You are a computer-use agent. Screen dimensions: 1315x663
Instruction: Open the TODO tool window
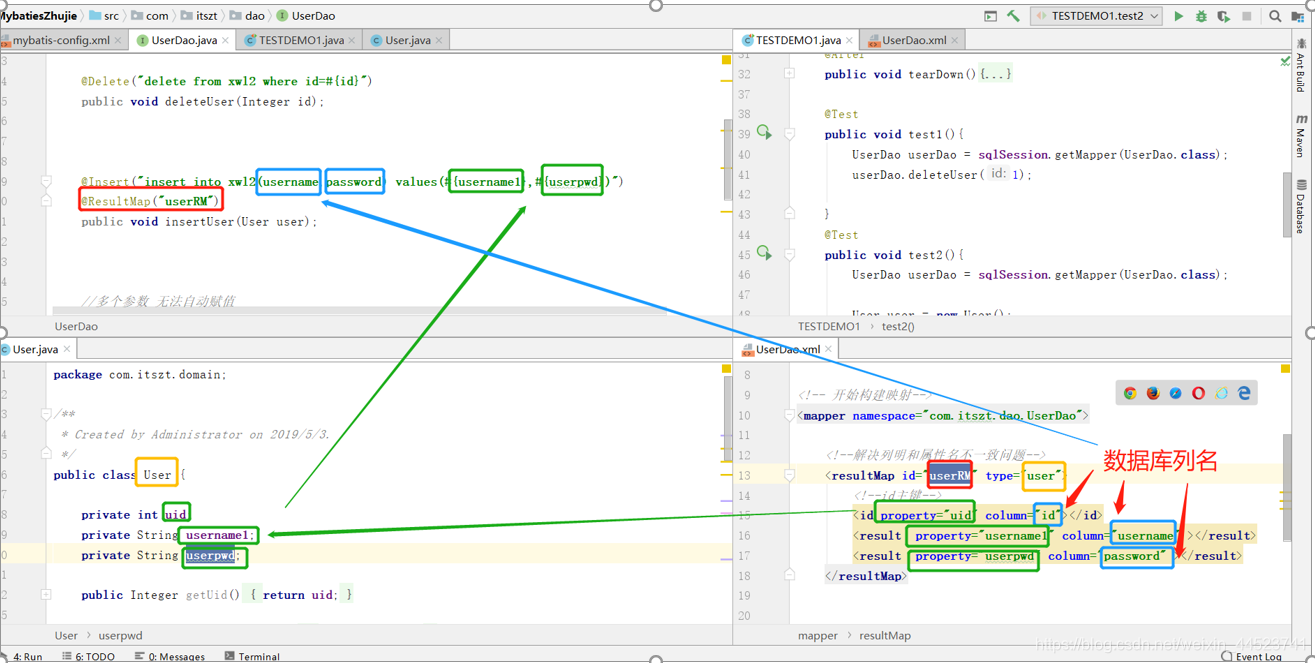(x=89, y=656)
